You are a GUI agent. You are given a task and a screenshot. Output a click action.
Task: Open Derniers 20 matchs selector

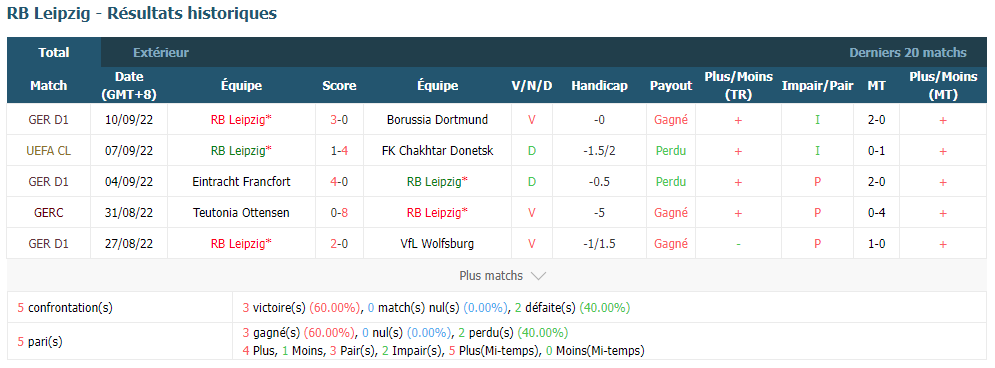tap(908, 53)
